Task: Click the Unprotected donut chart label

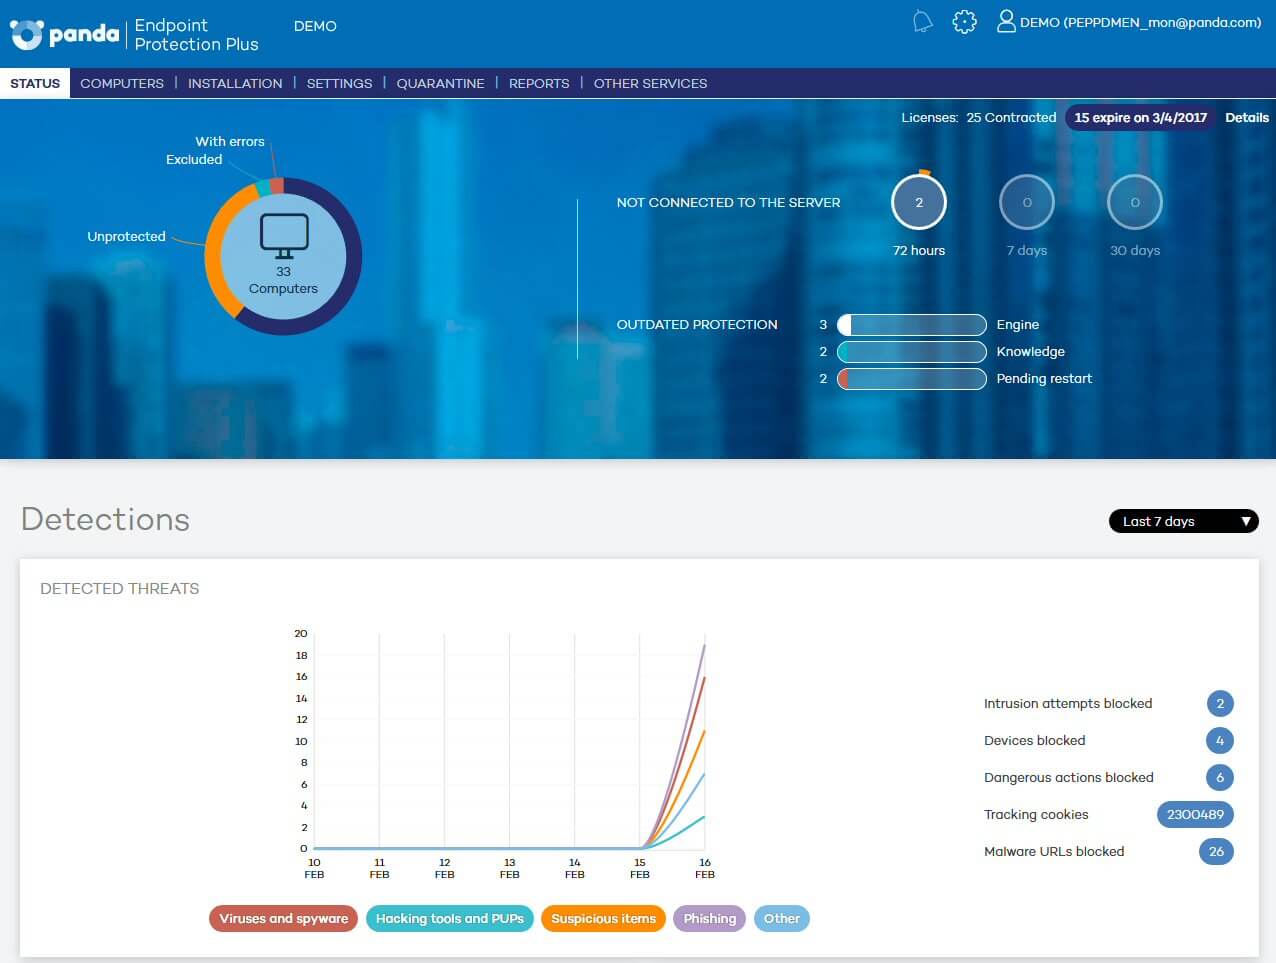Action: pyautogui.click(x=126, y=236)
